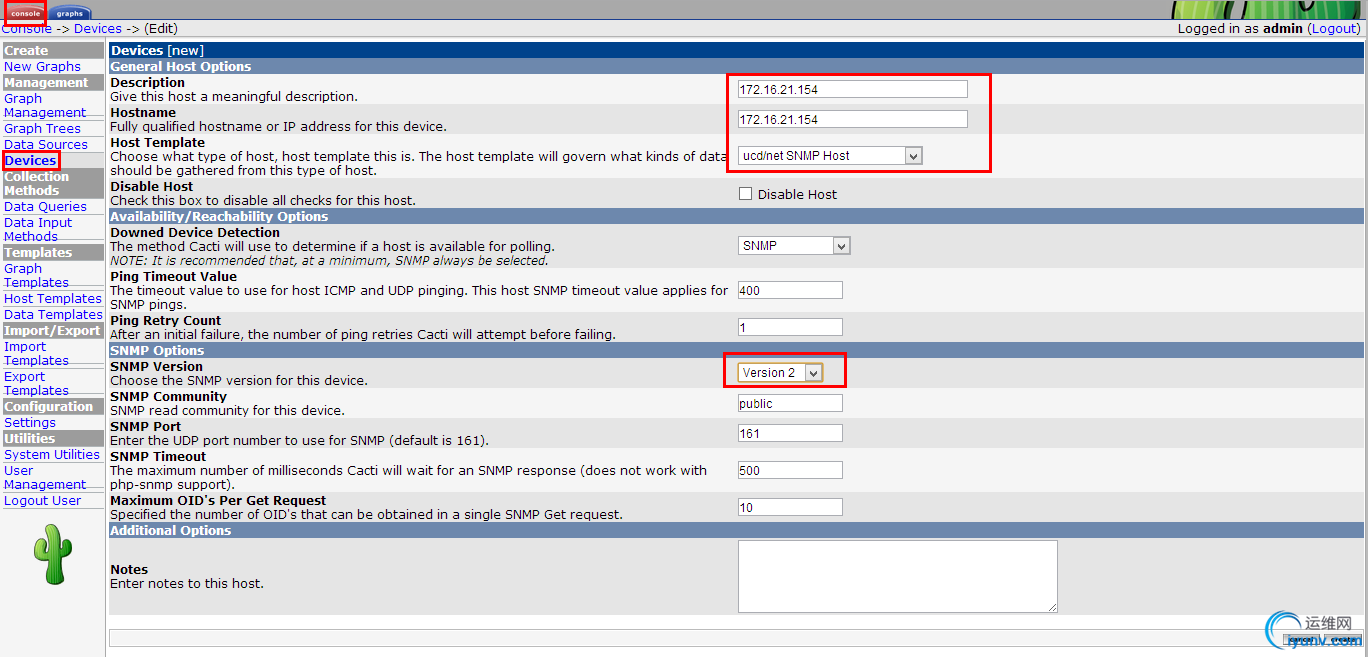This screenshot has height=657, width=1368.
Task: Open System Utilities in sidebar
Action: click(x=52, y=454)
